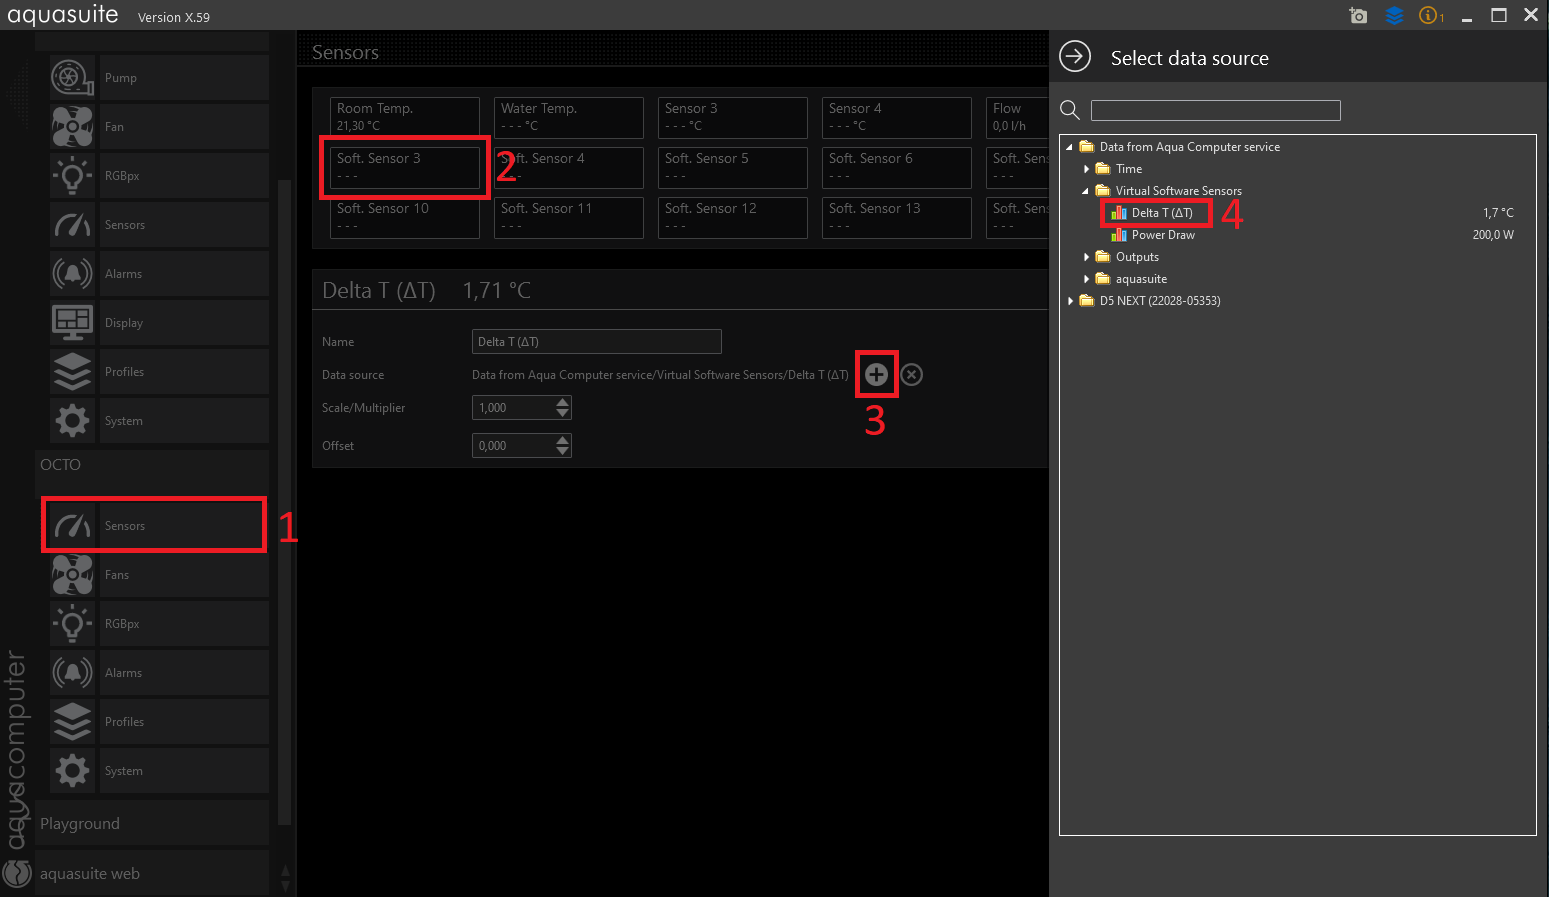Image resolution: width=1549 pixels, height=897 pixels.
Task: Click the Name input field
Action: 596,341
